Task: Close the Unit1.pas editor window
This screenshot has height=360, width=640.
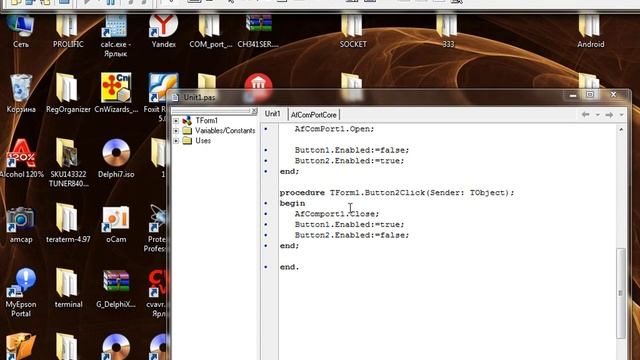Action: click(613, 95)
